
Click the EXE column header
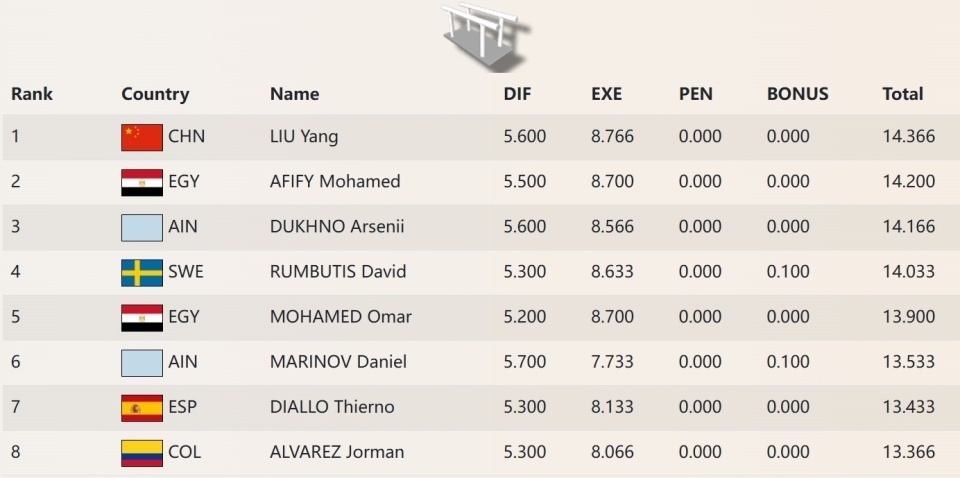pos(606,94)
